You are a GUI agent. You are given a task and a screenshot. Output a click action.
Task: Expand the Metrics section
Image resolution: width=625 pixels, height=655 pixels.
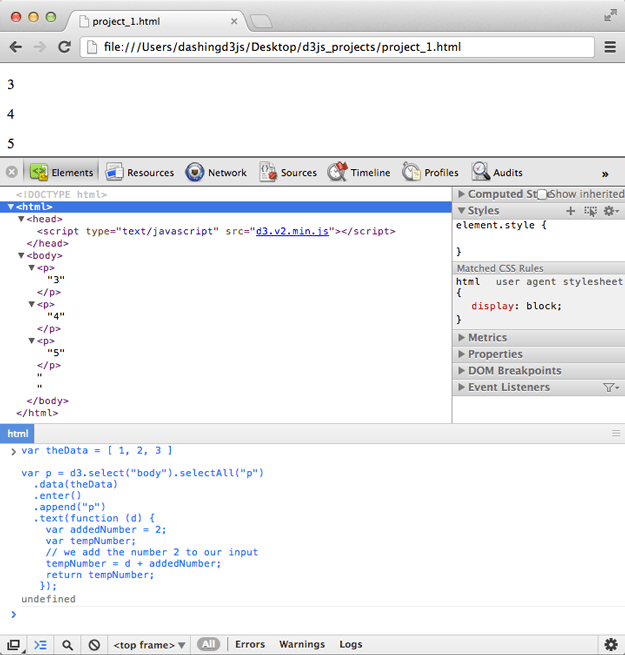[x=461, y=337]
